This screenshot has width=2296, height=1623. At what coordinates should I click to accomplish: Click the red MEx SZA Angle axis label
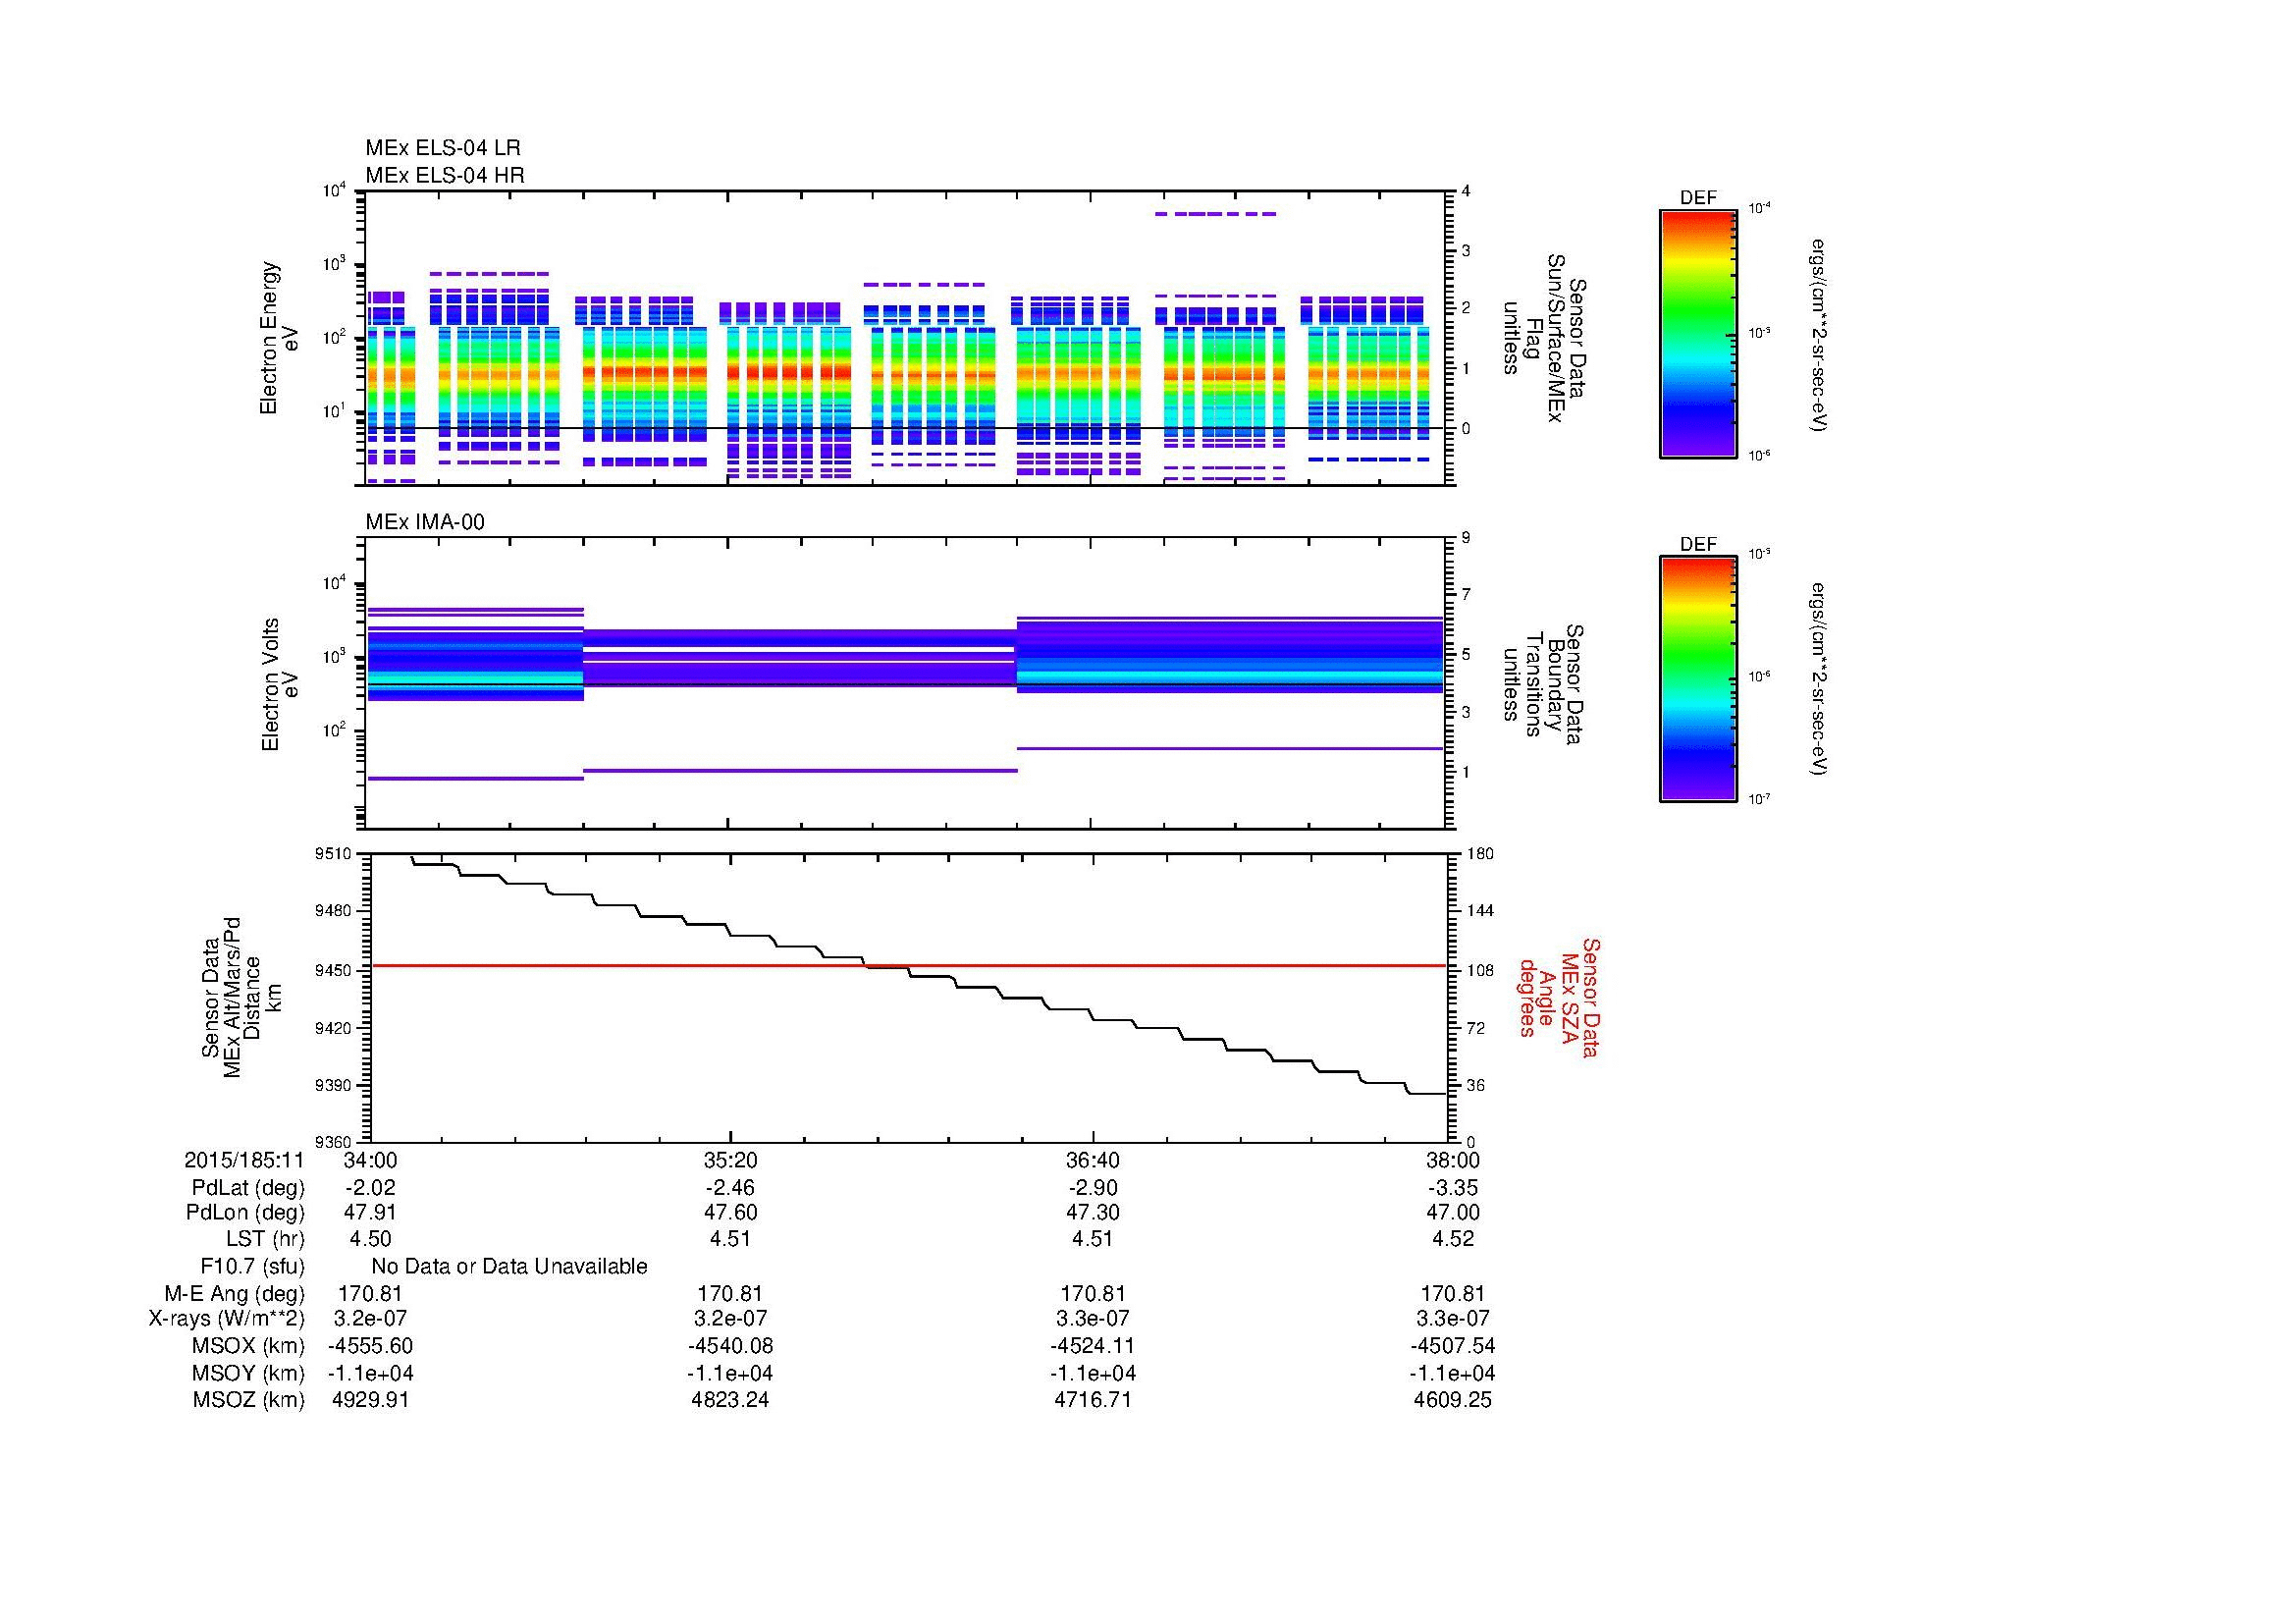[x=1558, y=997]
